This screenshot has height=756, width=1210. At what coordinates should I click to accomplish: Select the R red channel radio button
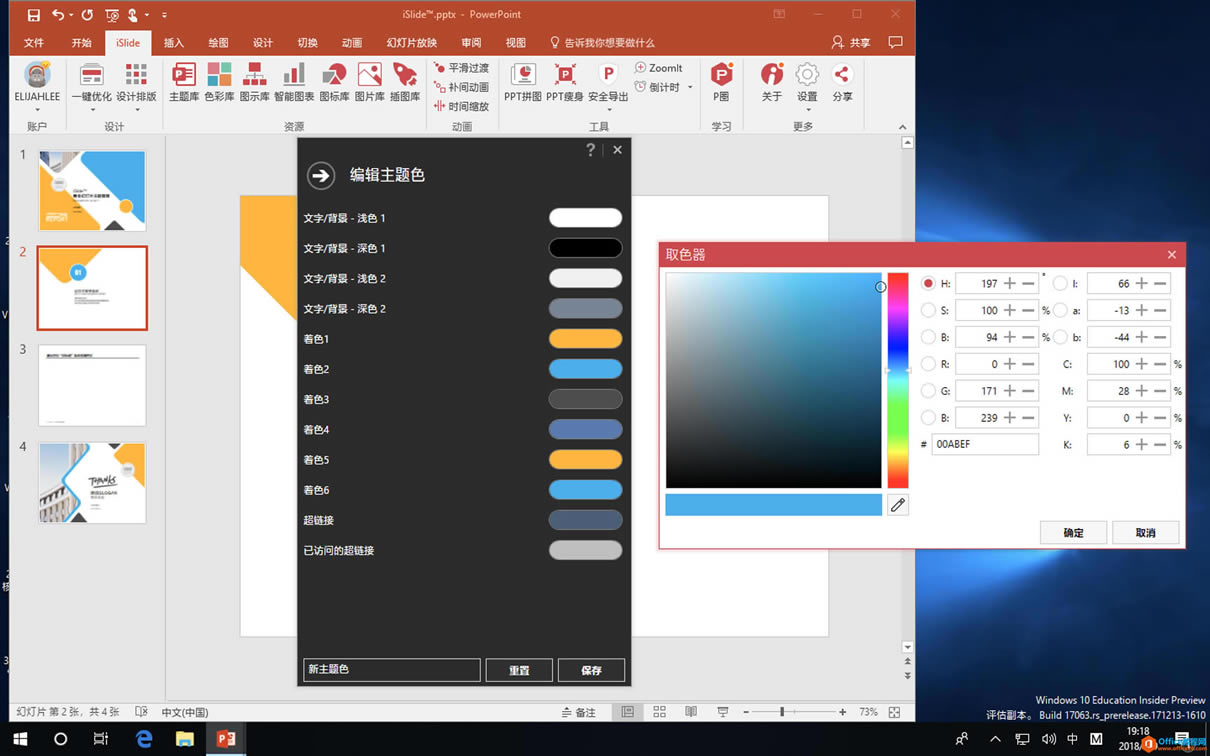928,364
